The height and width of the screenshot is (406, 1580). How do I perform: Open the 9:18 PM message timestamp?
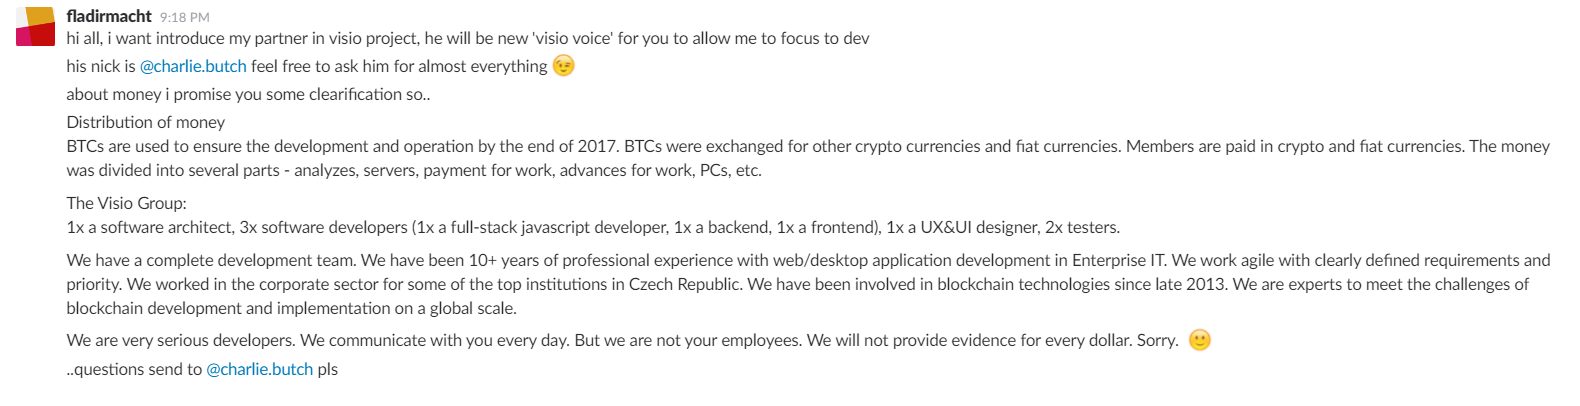[185, 17]
